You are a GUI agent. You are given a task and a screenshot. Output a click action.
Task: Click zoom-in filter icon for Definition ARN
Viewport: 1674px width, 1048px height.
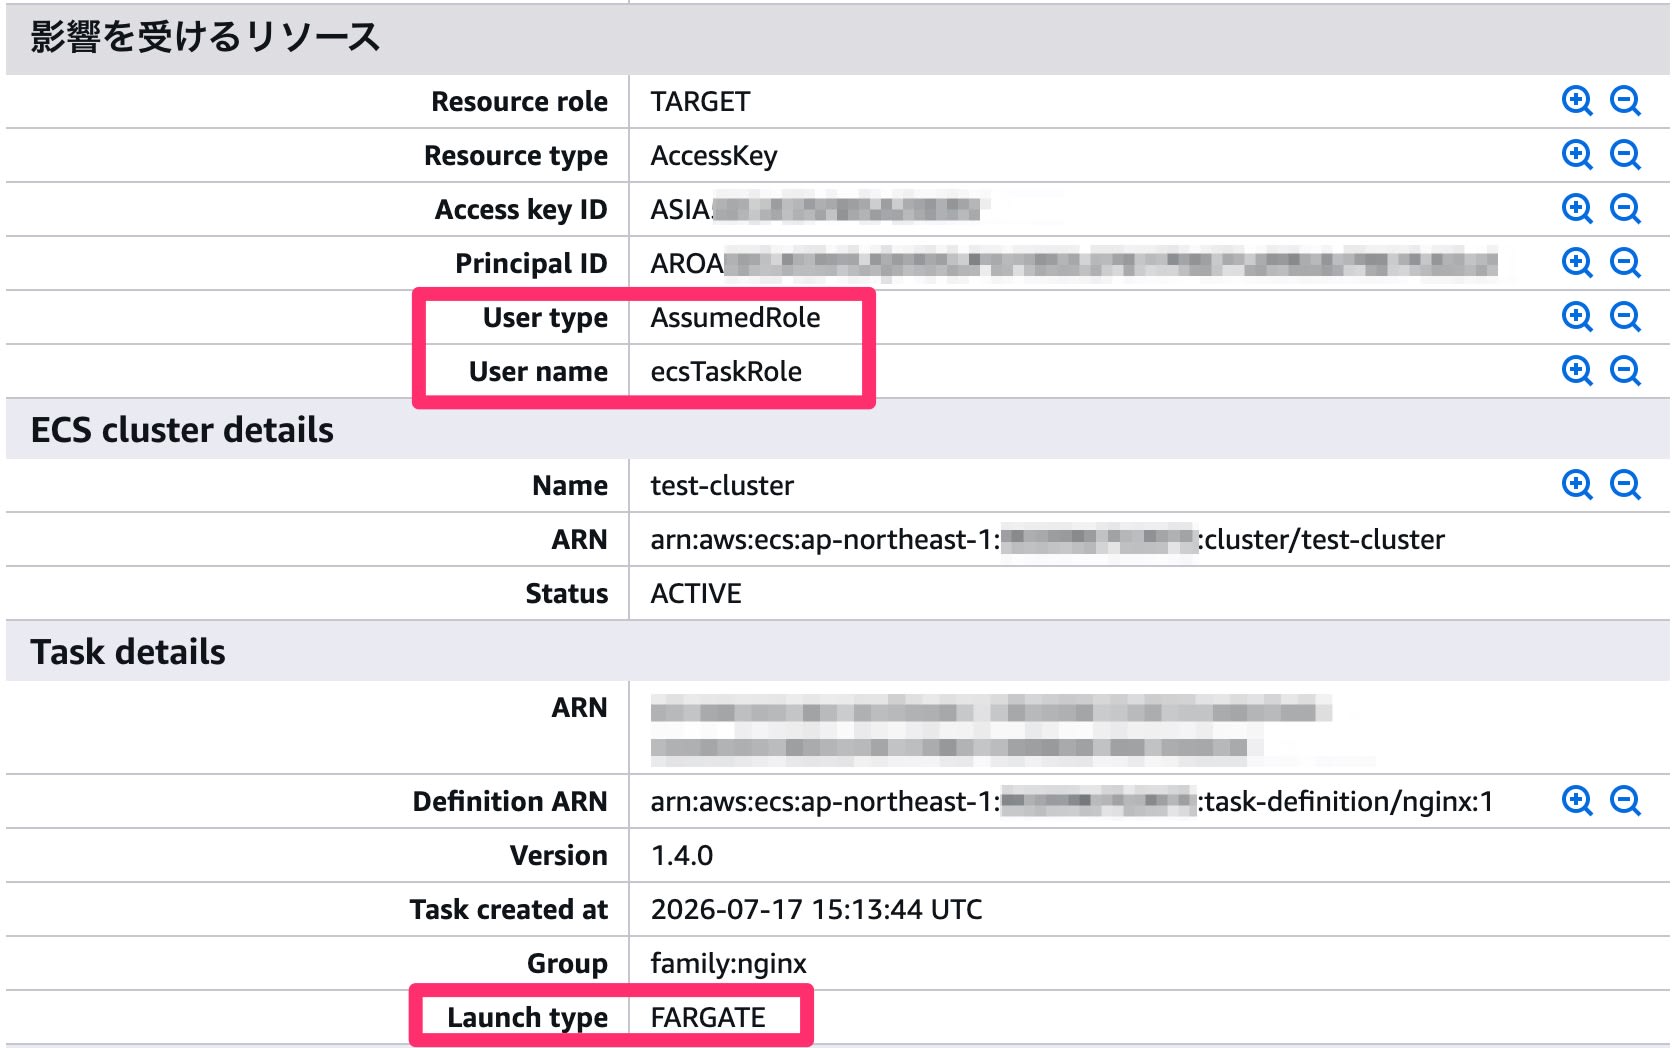[1577, 801]
